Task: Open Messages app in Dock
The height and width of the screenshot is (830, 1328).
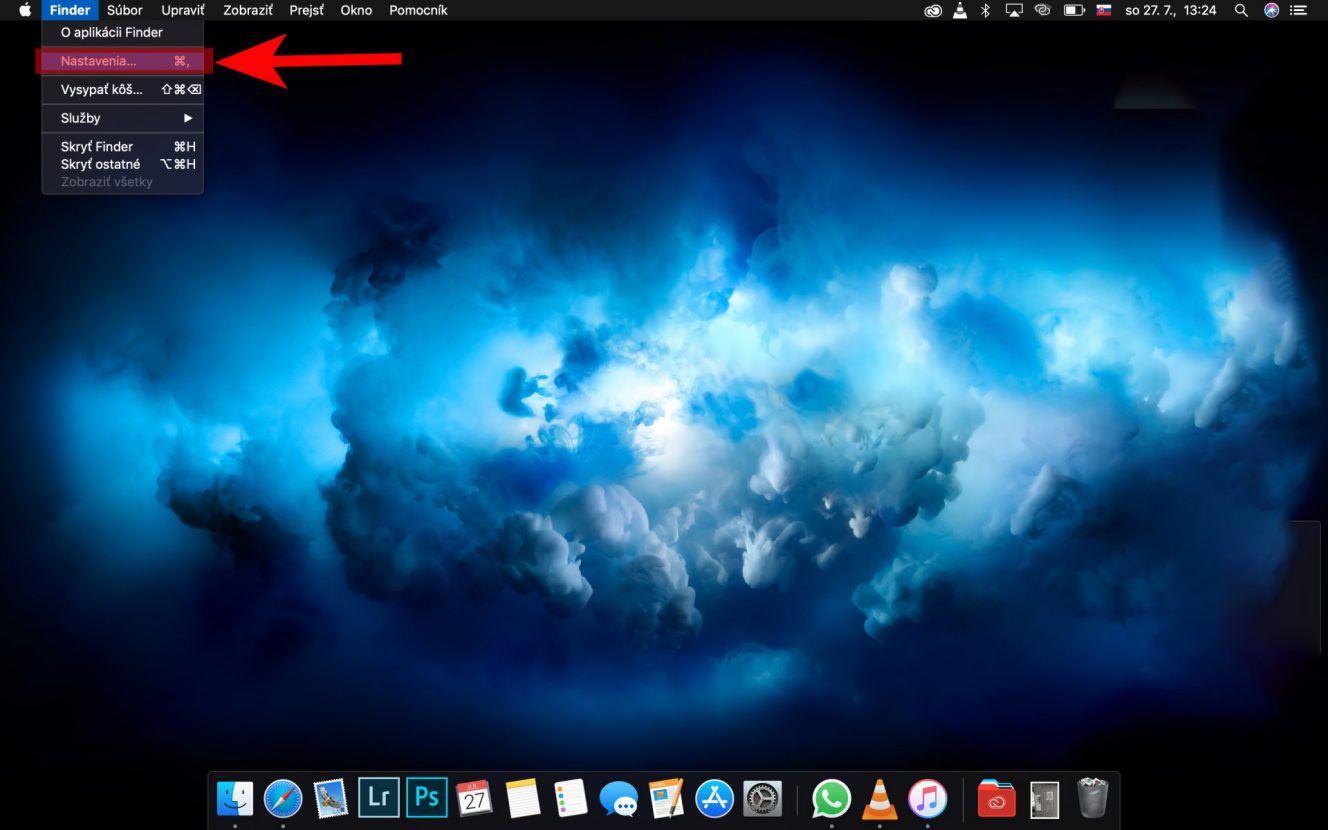Action: [x=619, y=798]
